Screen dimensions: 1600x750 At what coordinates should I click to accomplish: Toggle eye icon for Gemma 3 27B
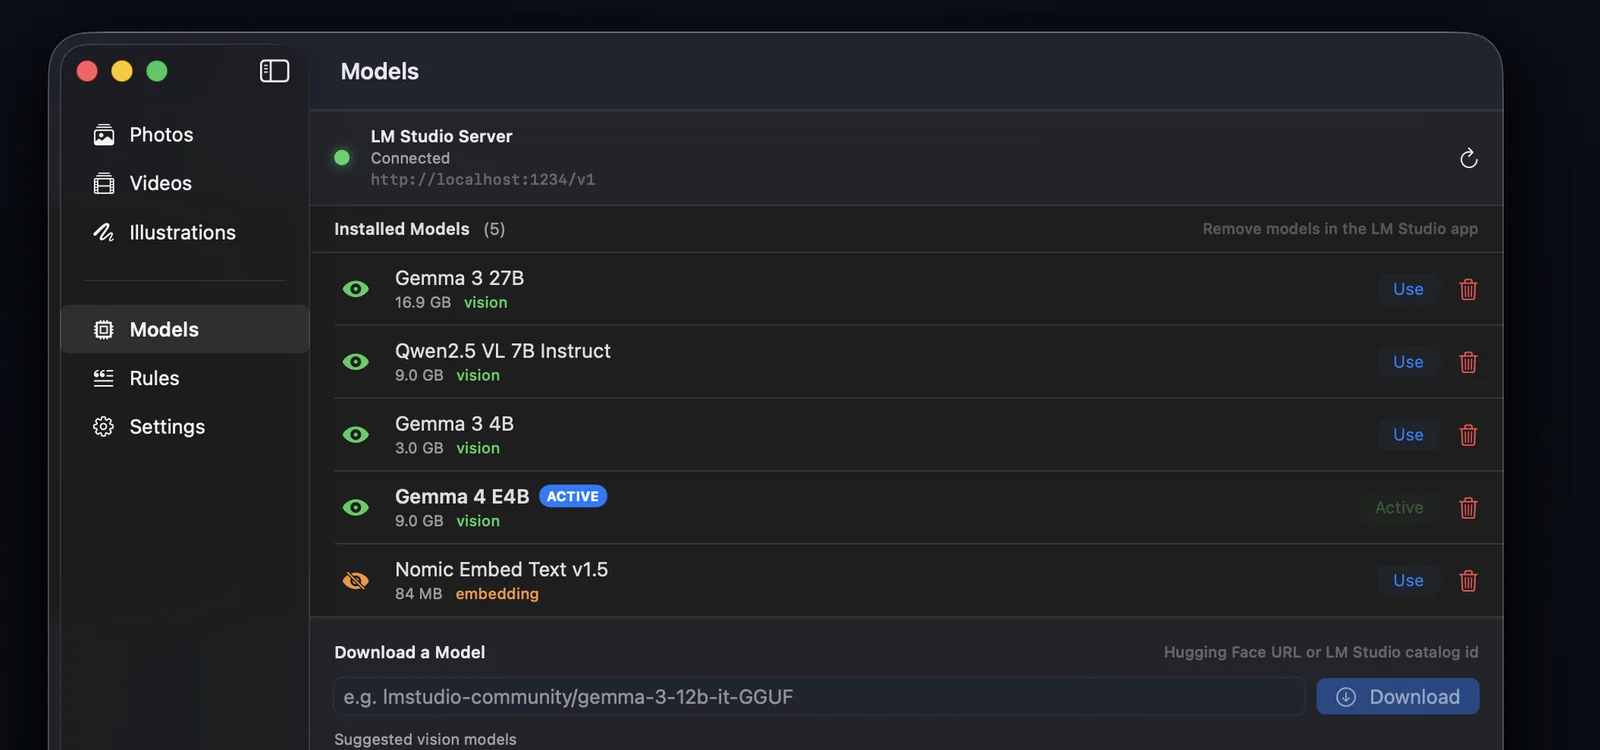pos(356,289)
